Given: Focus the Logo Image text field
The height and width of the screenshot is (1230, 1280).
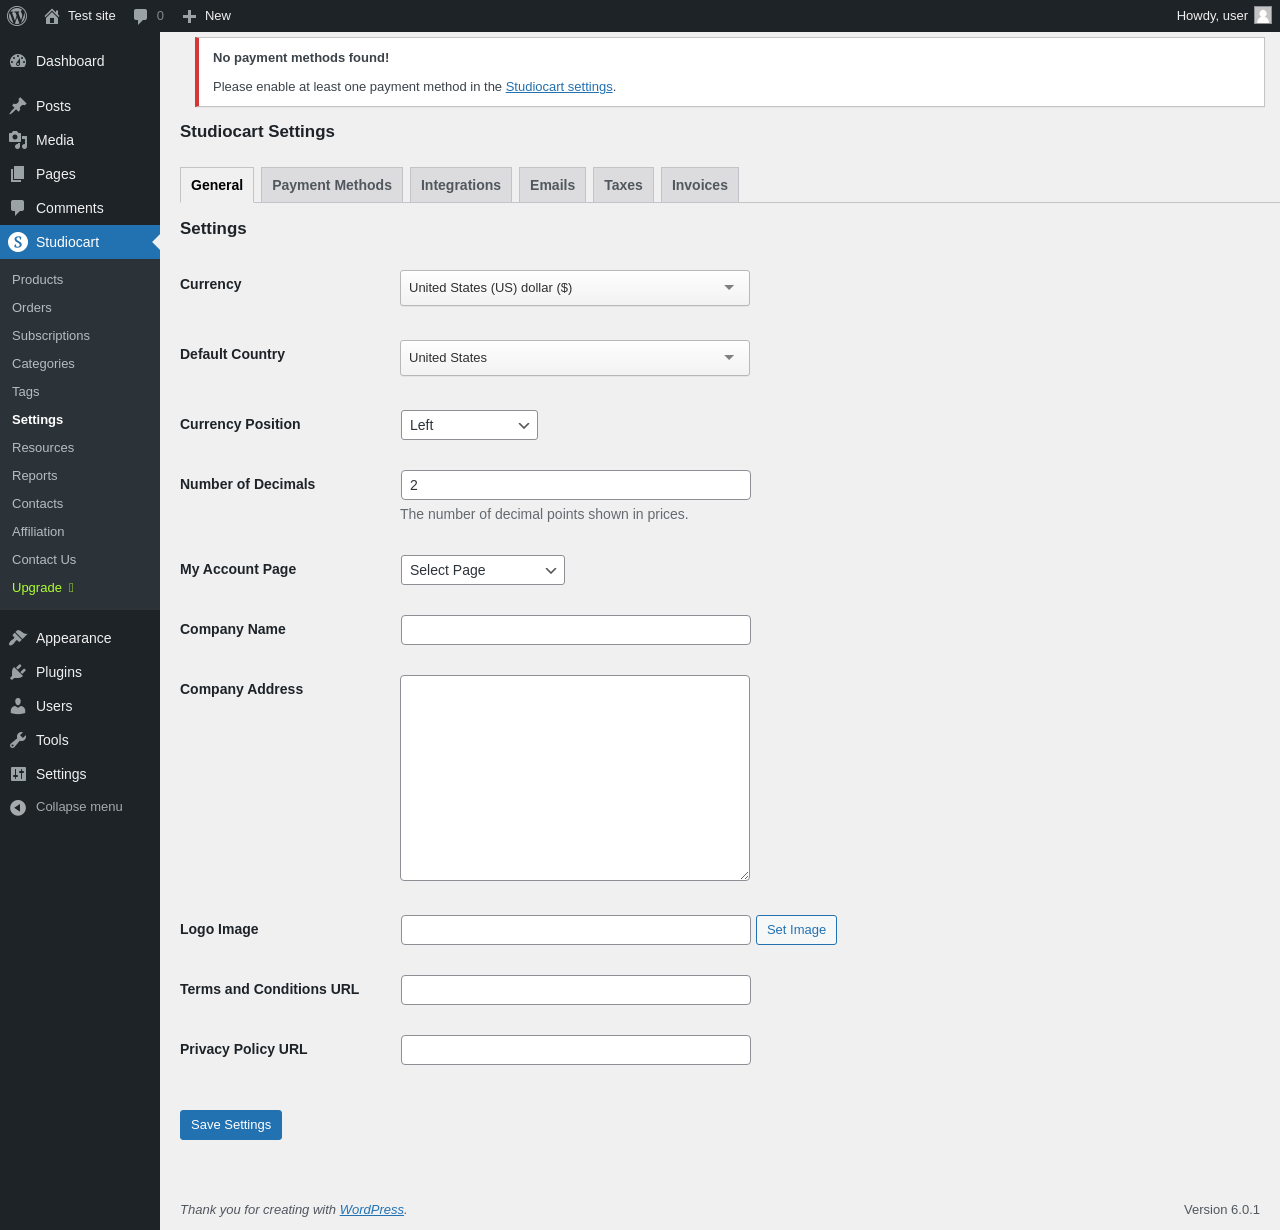Looking at the screenshot, I should coord(576,930).
